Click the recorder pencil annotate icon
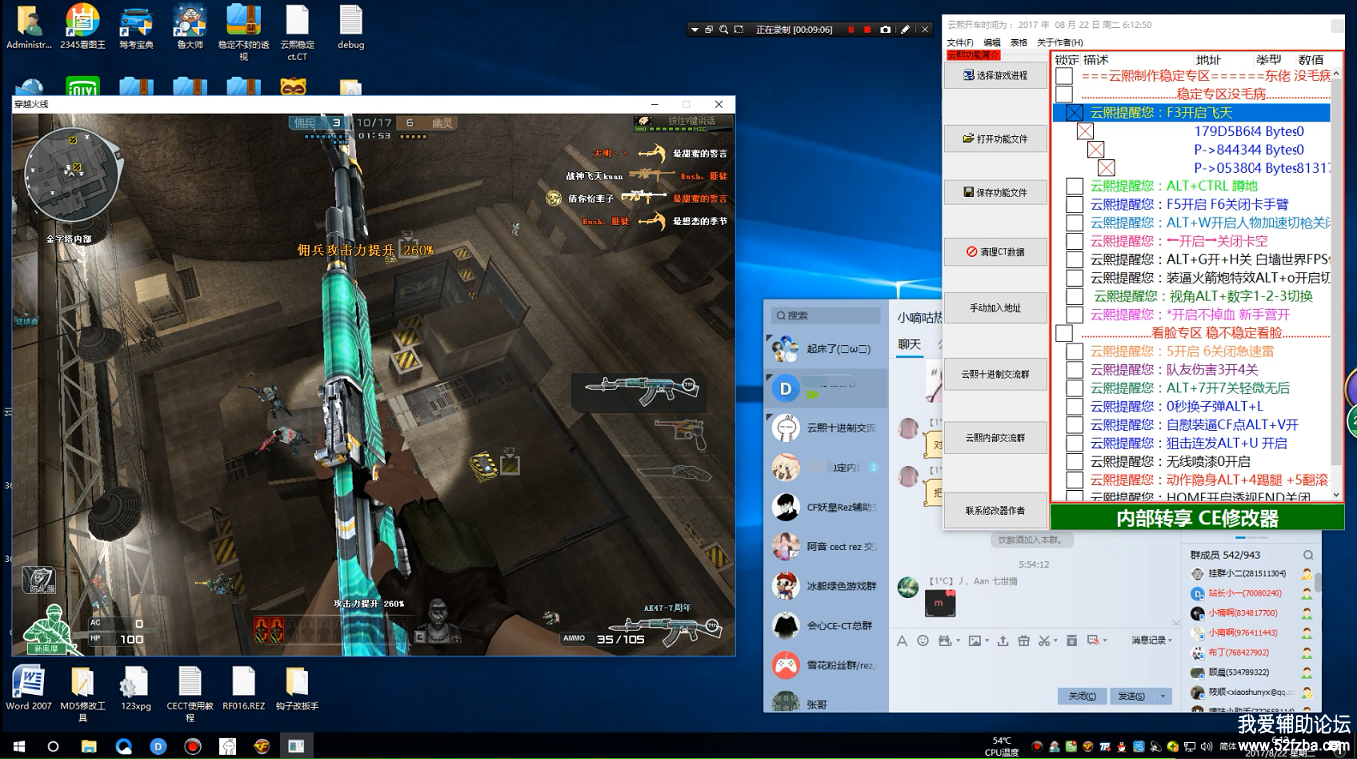 click(x=905, y=30)
